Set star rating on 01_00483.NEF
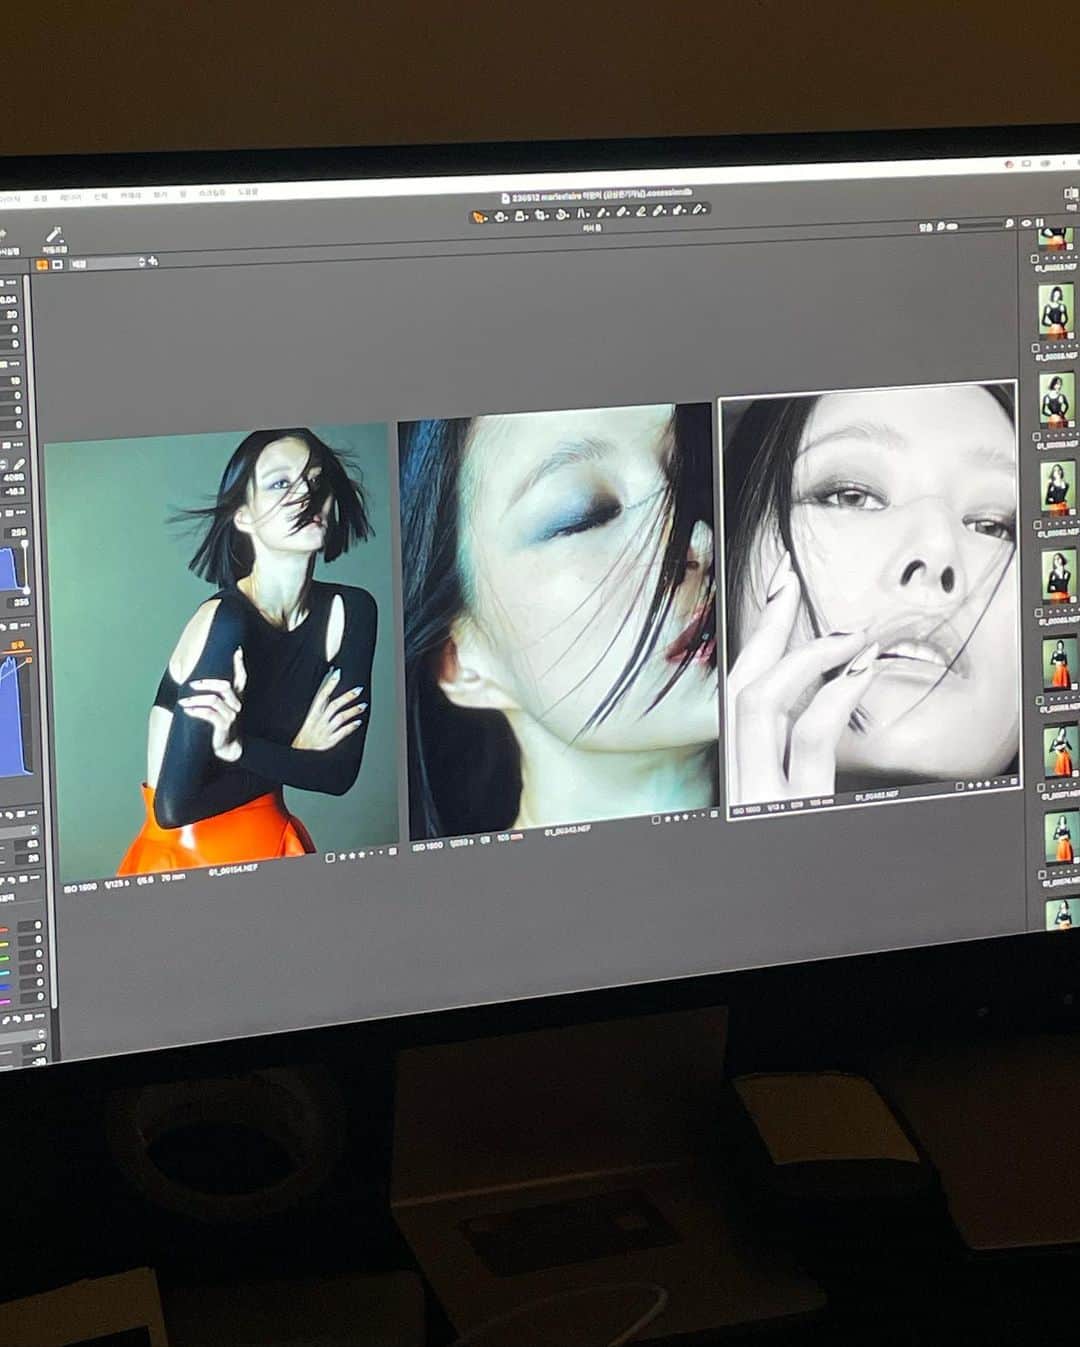Viewport: 1080px width, 1347px height. pyautogui.click(x=986, y=784)
